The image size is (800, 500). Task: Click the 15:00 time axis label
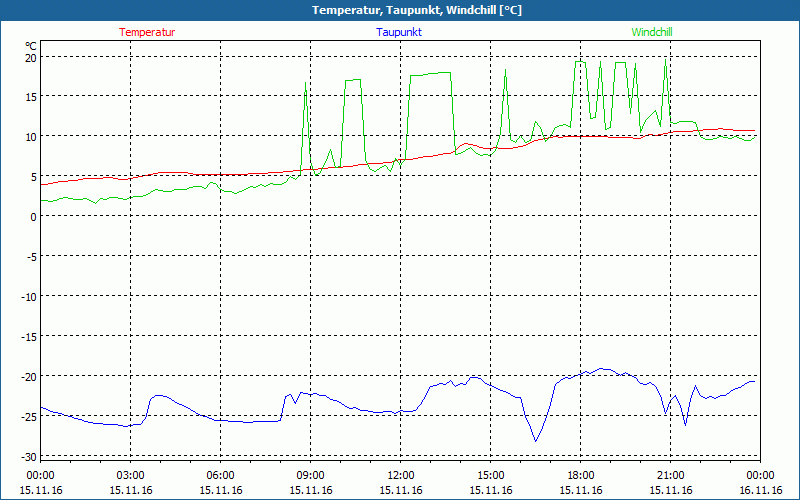click(x=491, y=476)
